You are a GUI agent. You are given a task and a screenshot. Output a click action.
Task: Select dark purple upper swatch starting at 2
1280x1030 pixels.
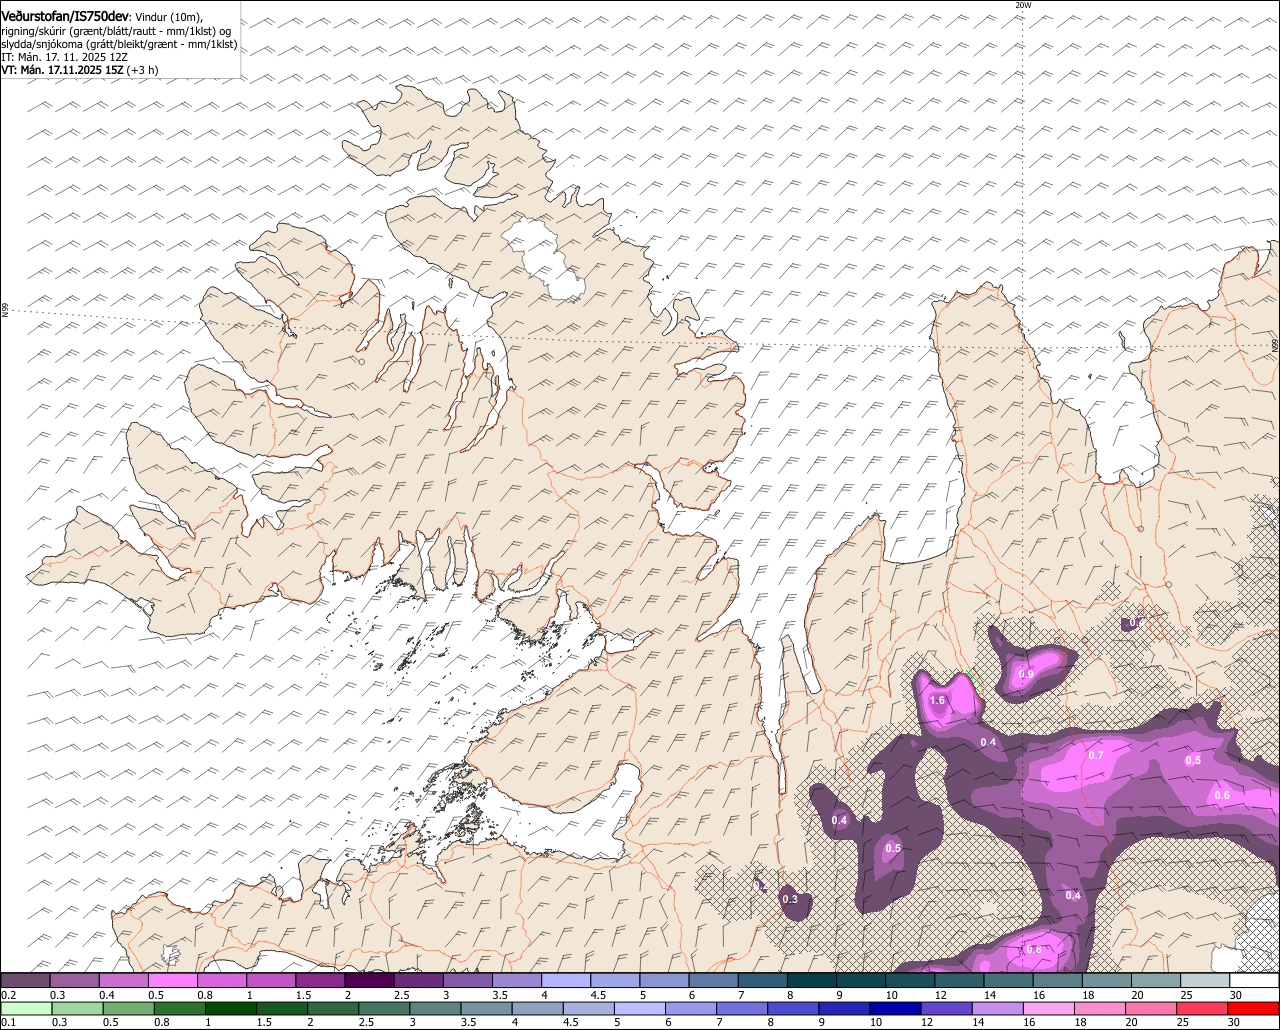[369, 980]
